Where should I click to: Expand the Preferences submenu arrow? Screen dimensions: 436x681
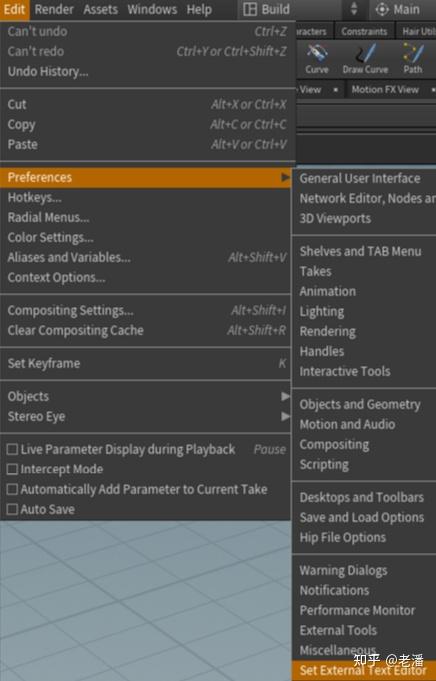click(x=285, y=177)
